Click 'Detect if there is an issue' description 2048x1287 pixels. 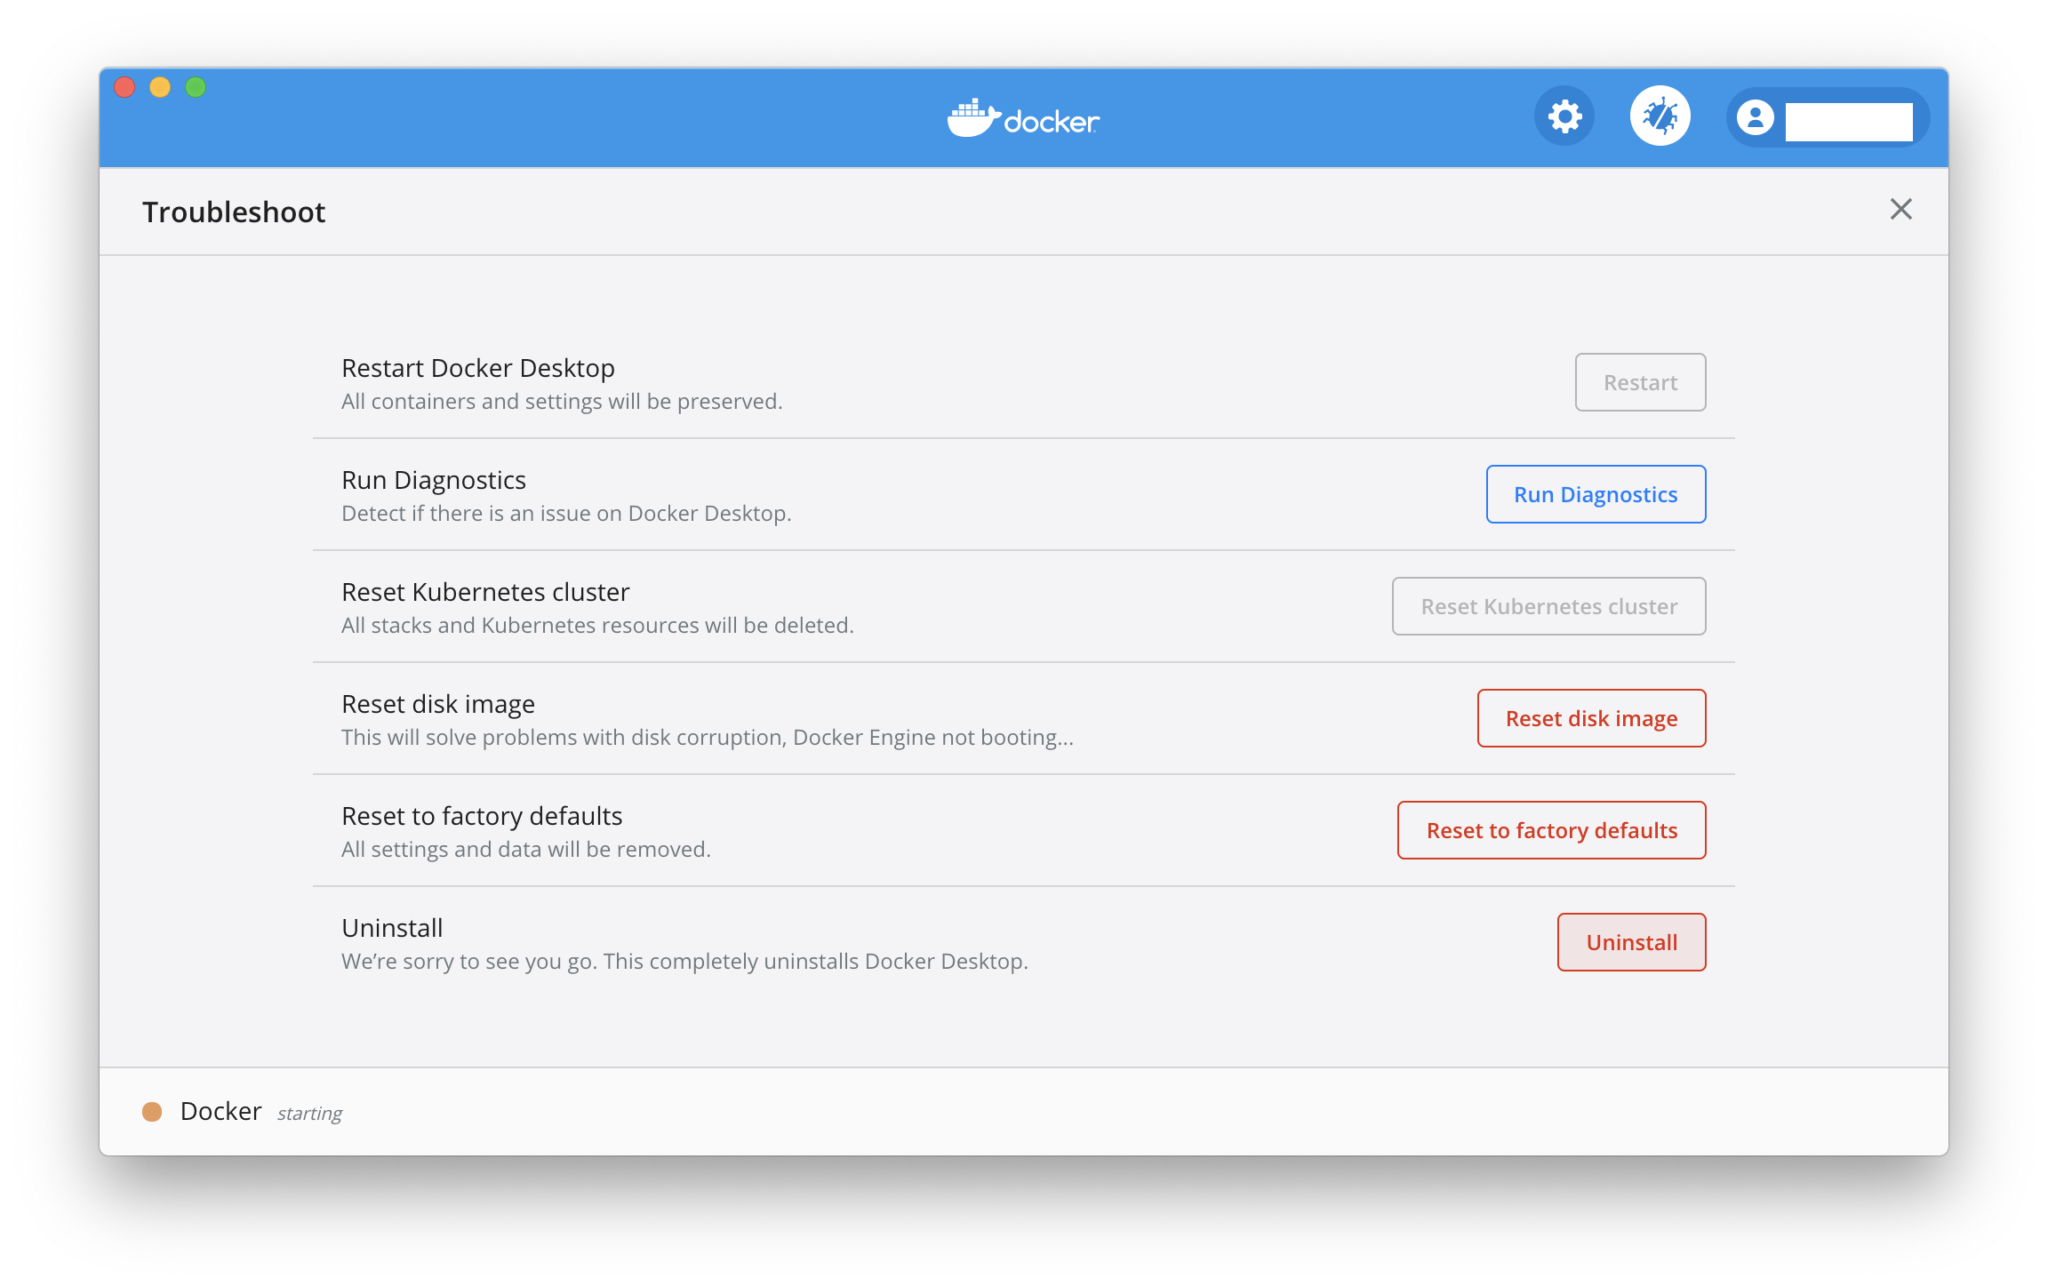coord(566,513)
